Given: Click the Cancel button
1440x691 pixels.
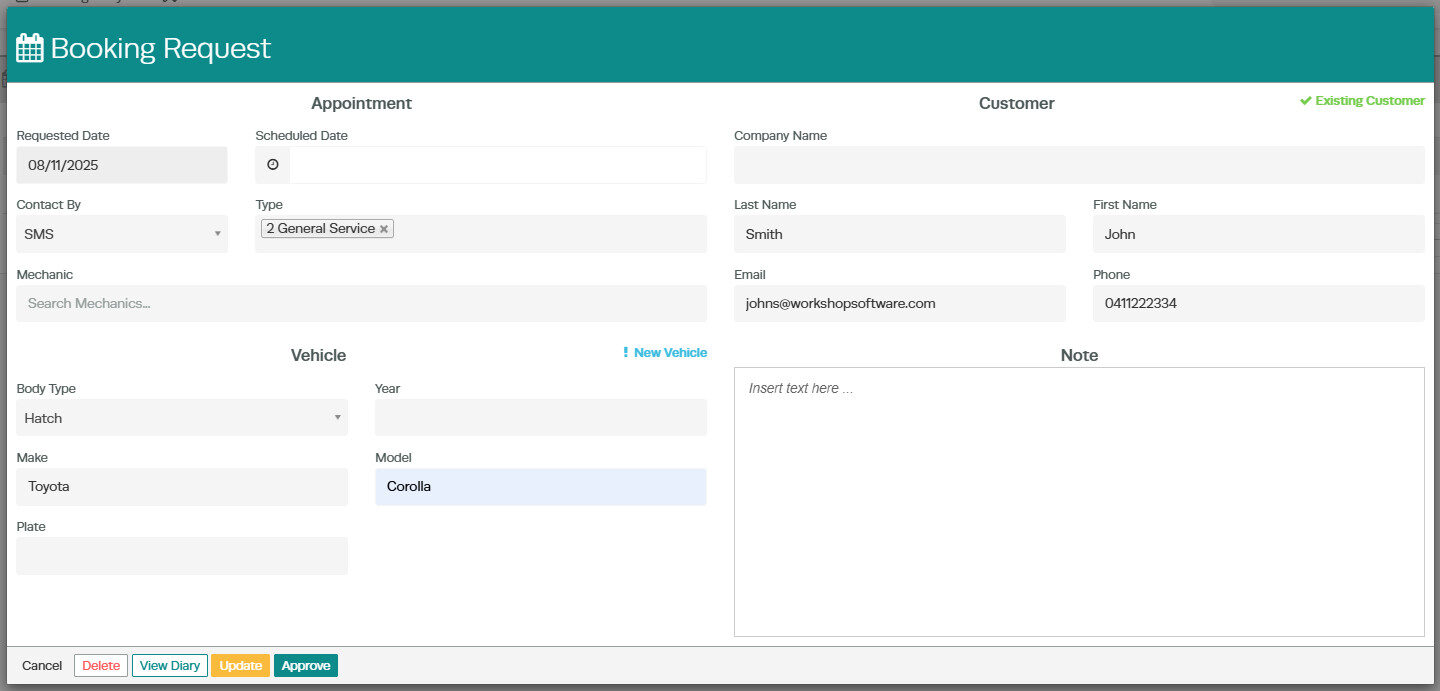Looking at the screenshot, I should click(42, 666).
